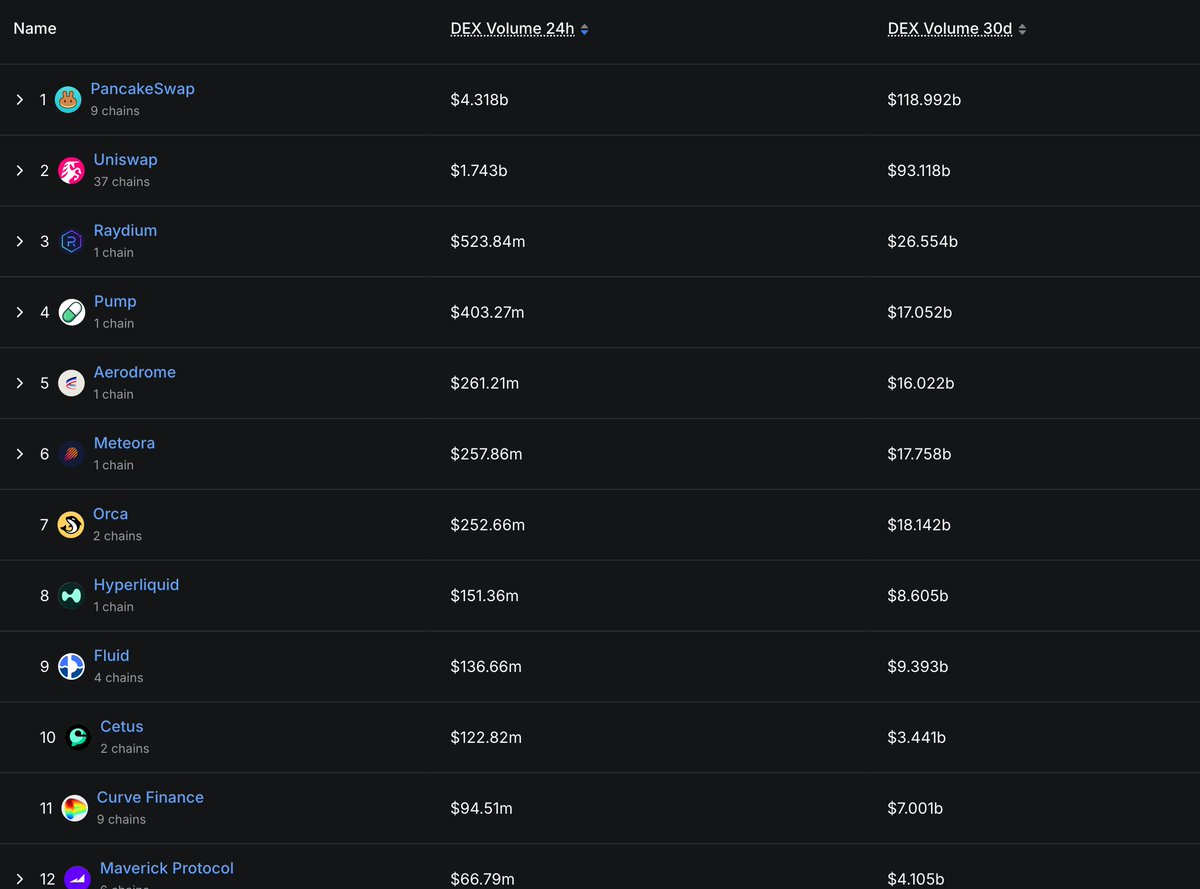This screenshot has width=1200, height=889.
Task: Click the $7.001b 30d volume cell
Action: pyautogui.click(x=915, y=809)
